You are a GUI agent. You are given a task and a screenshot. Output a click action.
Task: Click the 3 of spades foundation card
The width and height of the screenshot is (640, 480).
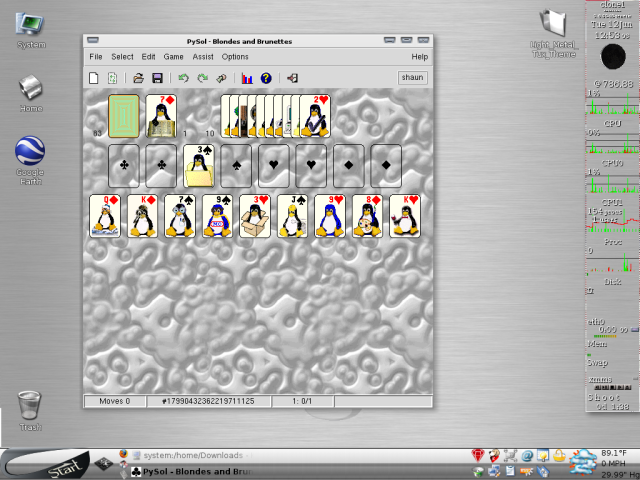pyautogui.click(x=199, y=166)
